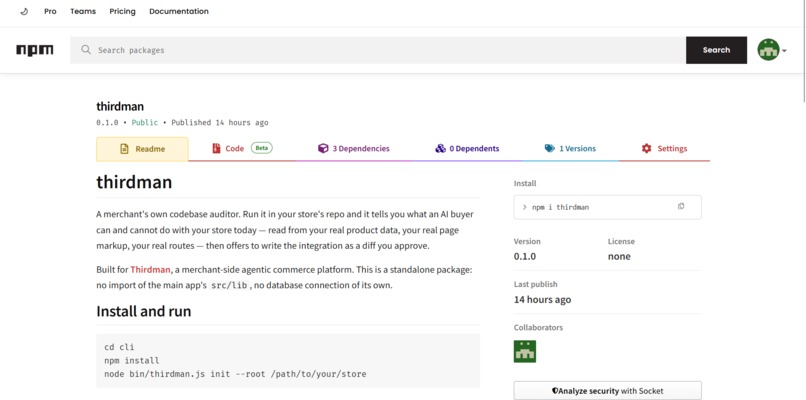
Task: Click the dropdown caret beside the avatar
Action: [x=784, y=50]
